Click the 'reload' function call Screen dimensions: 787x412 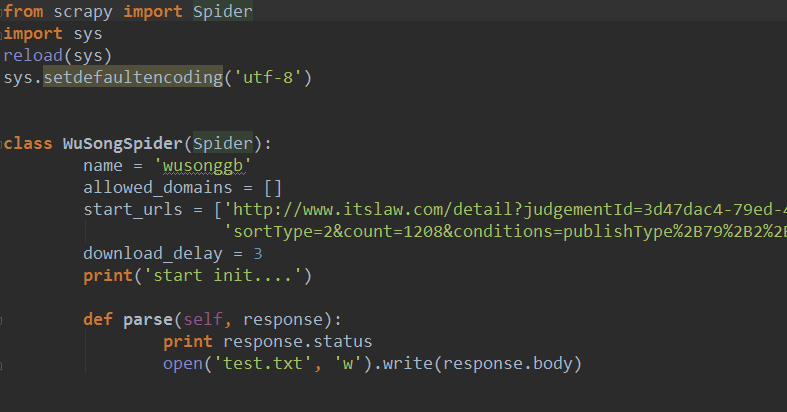point(33,55)
